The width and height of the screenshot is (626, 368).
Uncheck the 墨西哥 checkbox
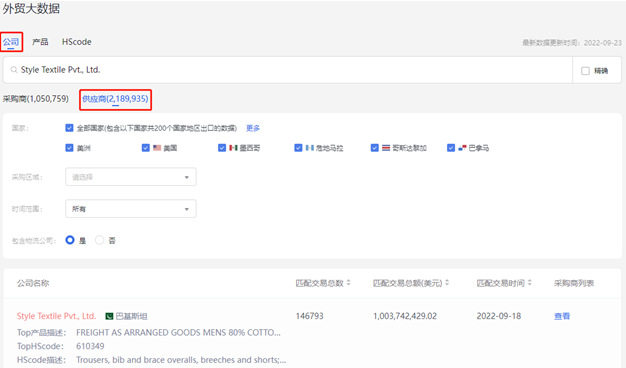[x=222, y=148]
